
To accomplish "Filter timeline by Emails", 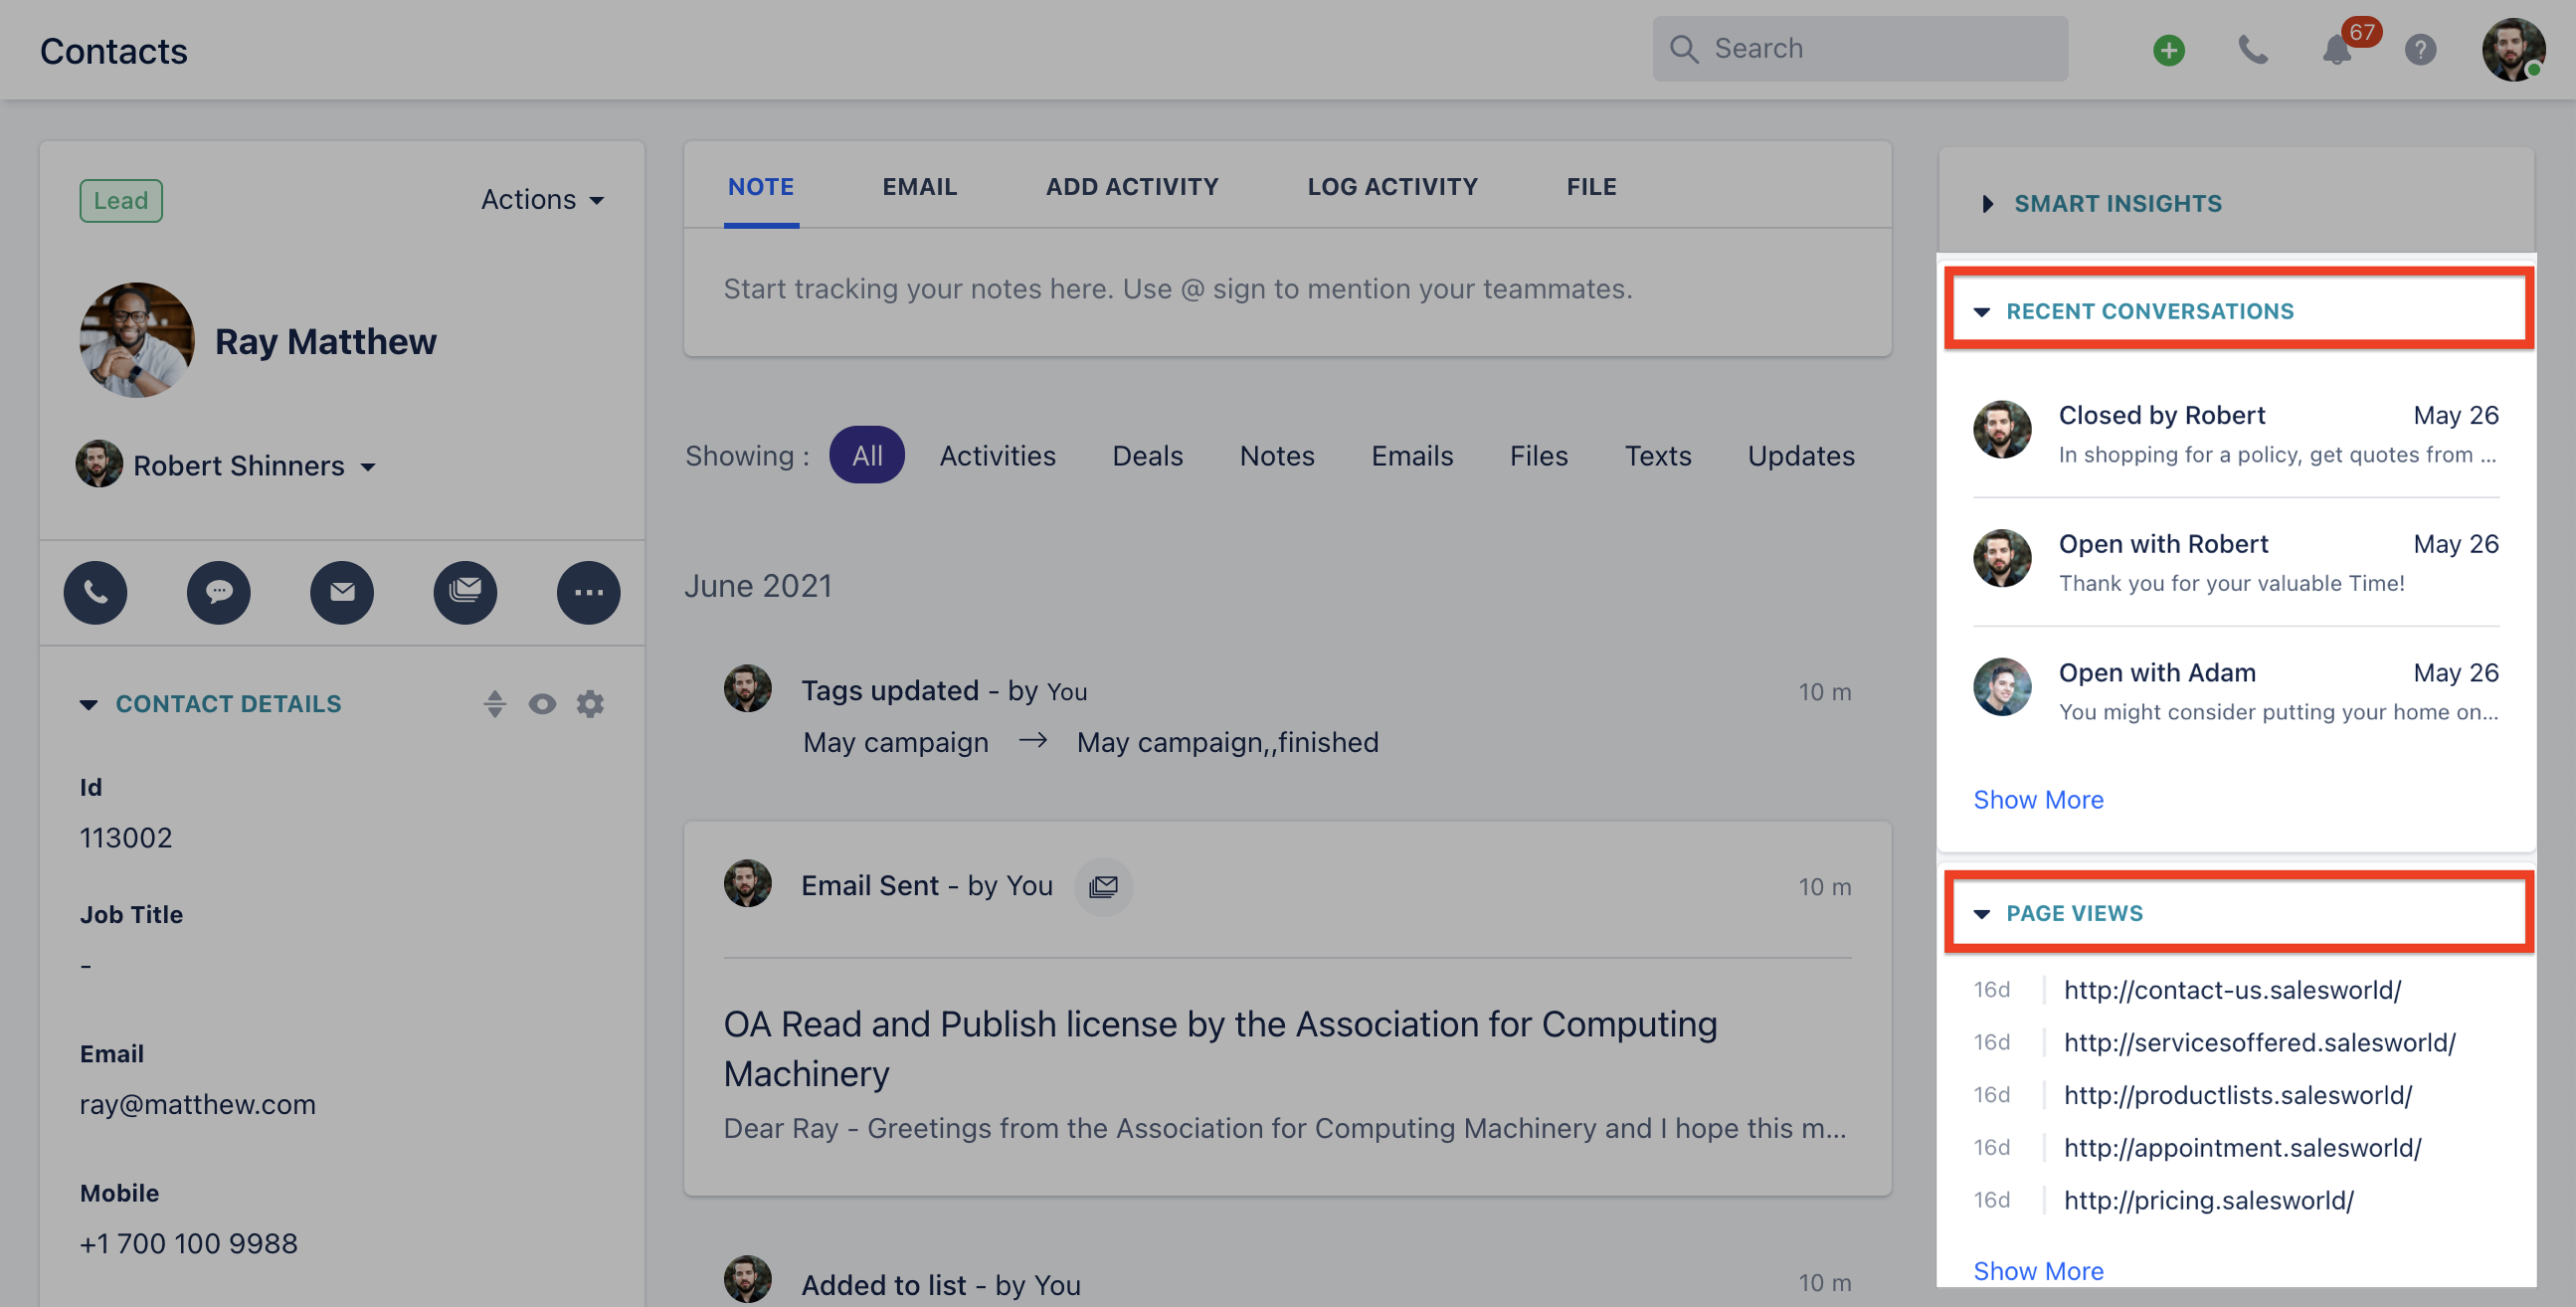I will tap(1412, 456).
